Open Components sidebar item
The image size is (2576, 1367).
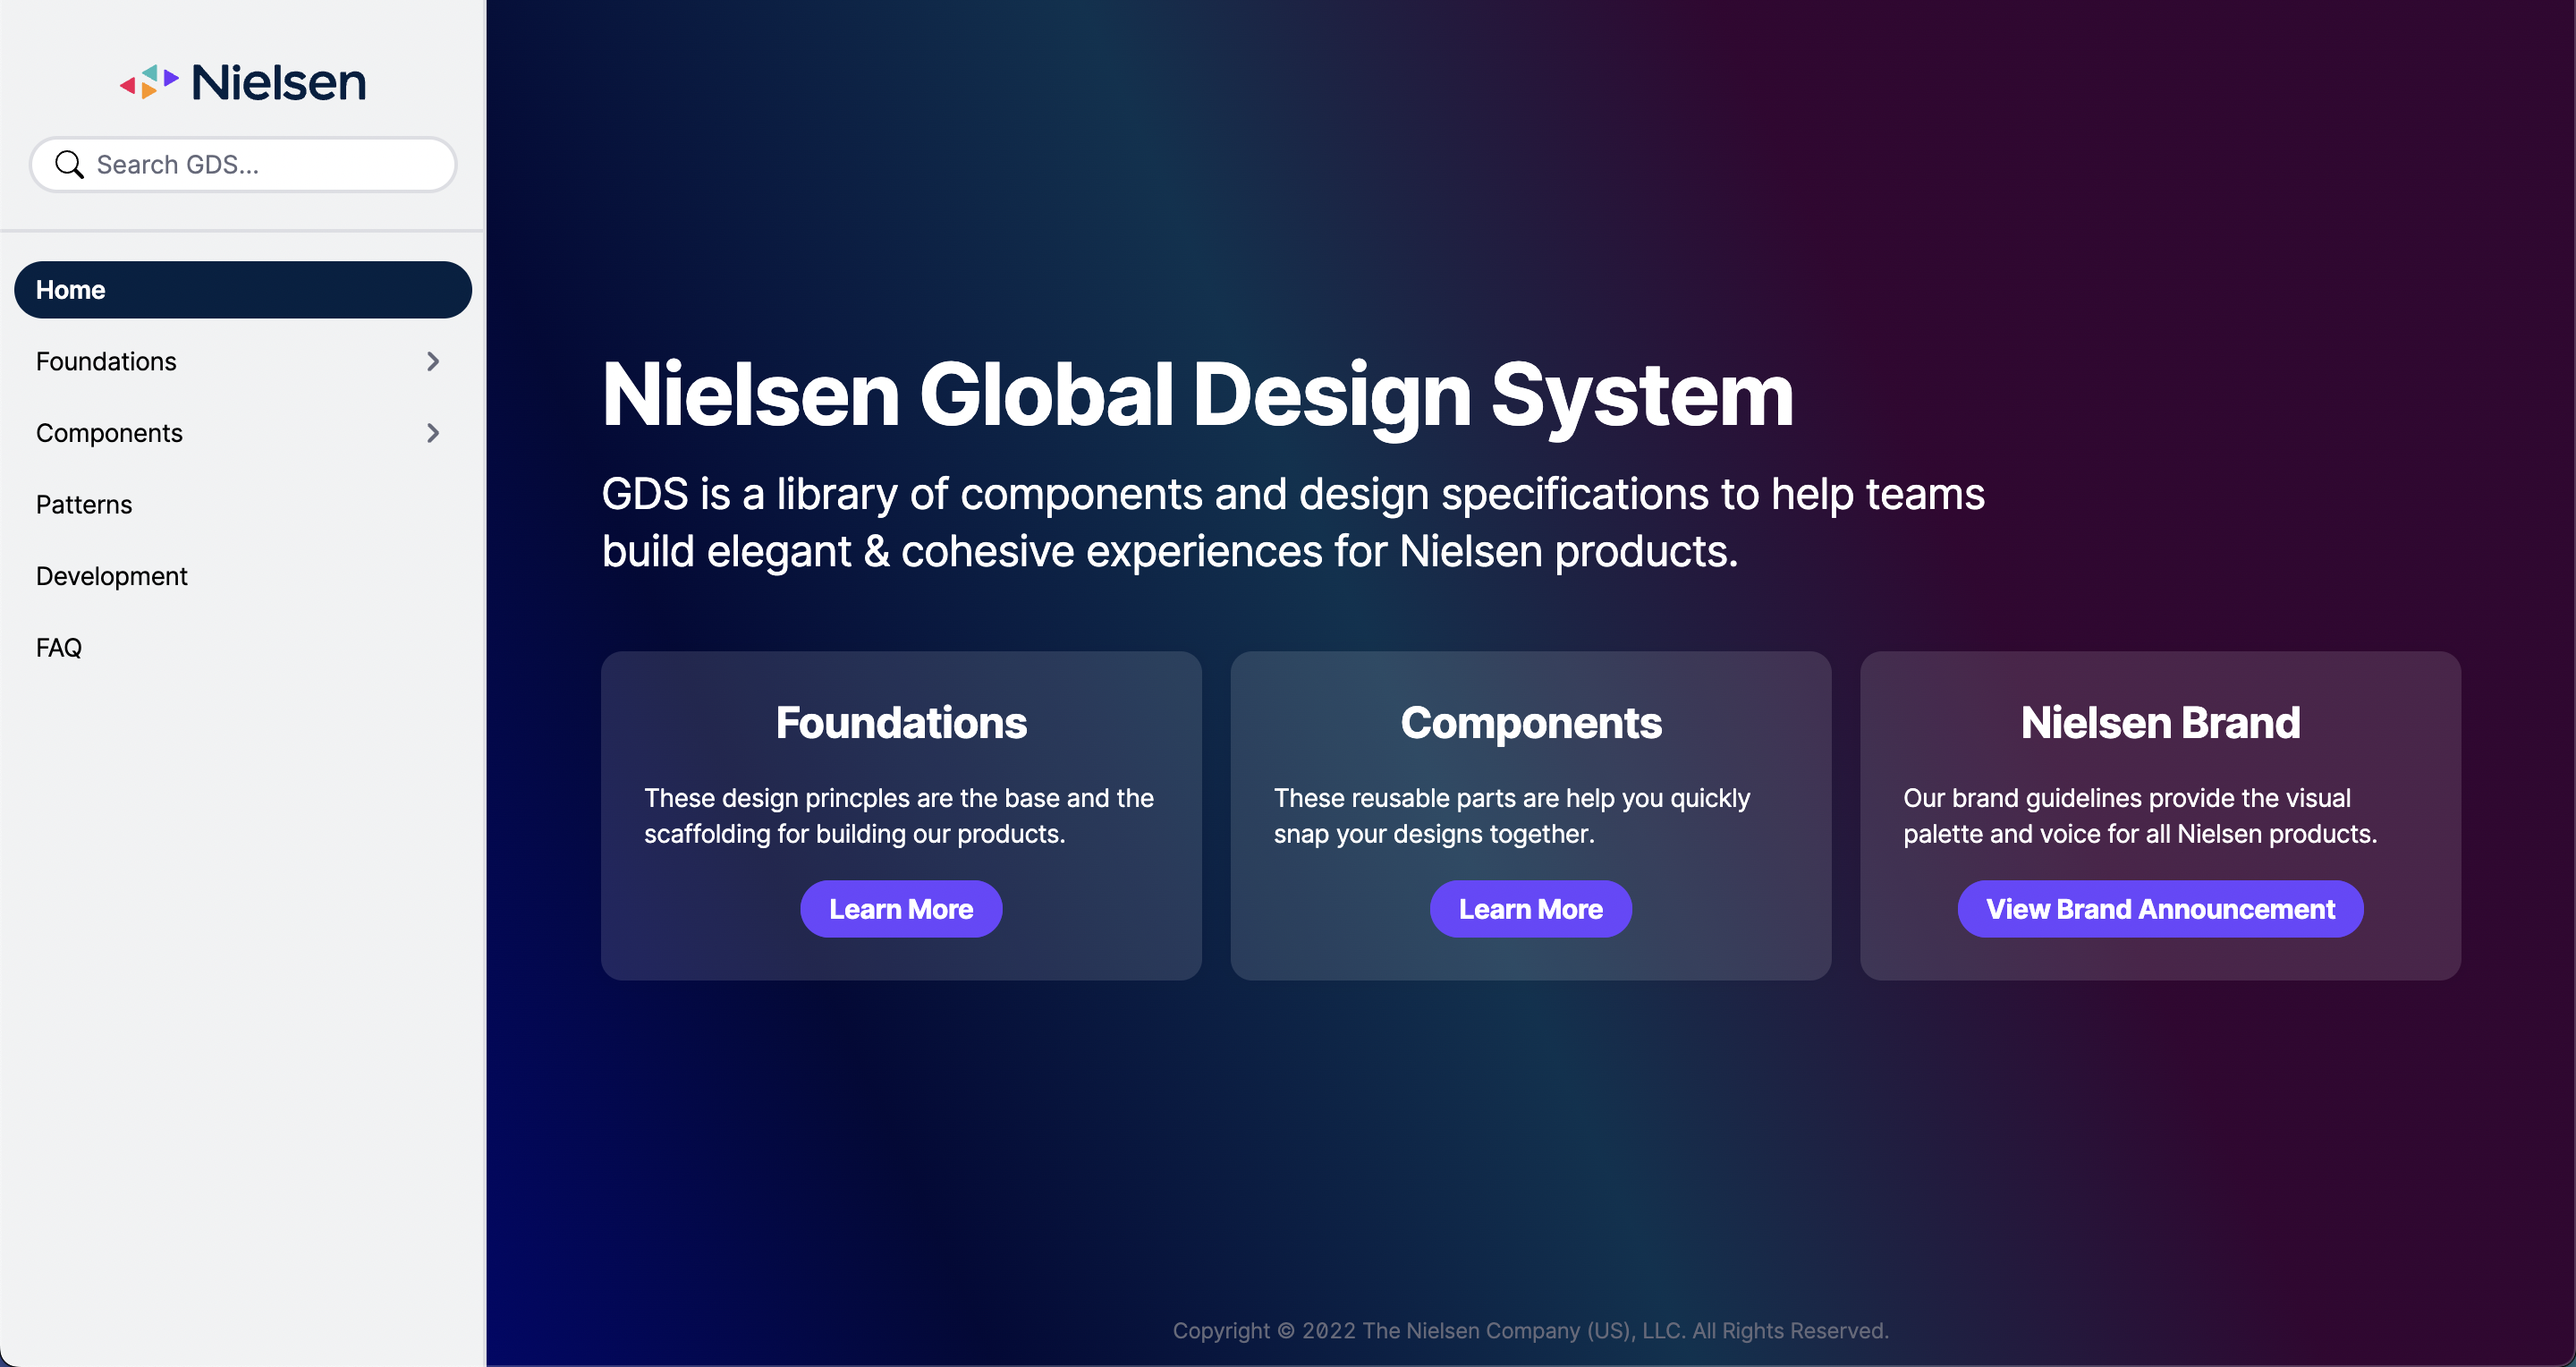109,433
